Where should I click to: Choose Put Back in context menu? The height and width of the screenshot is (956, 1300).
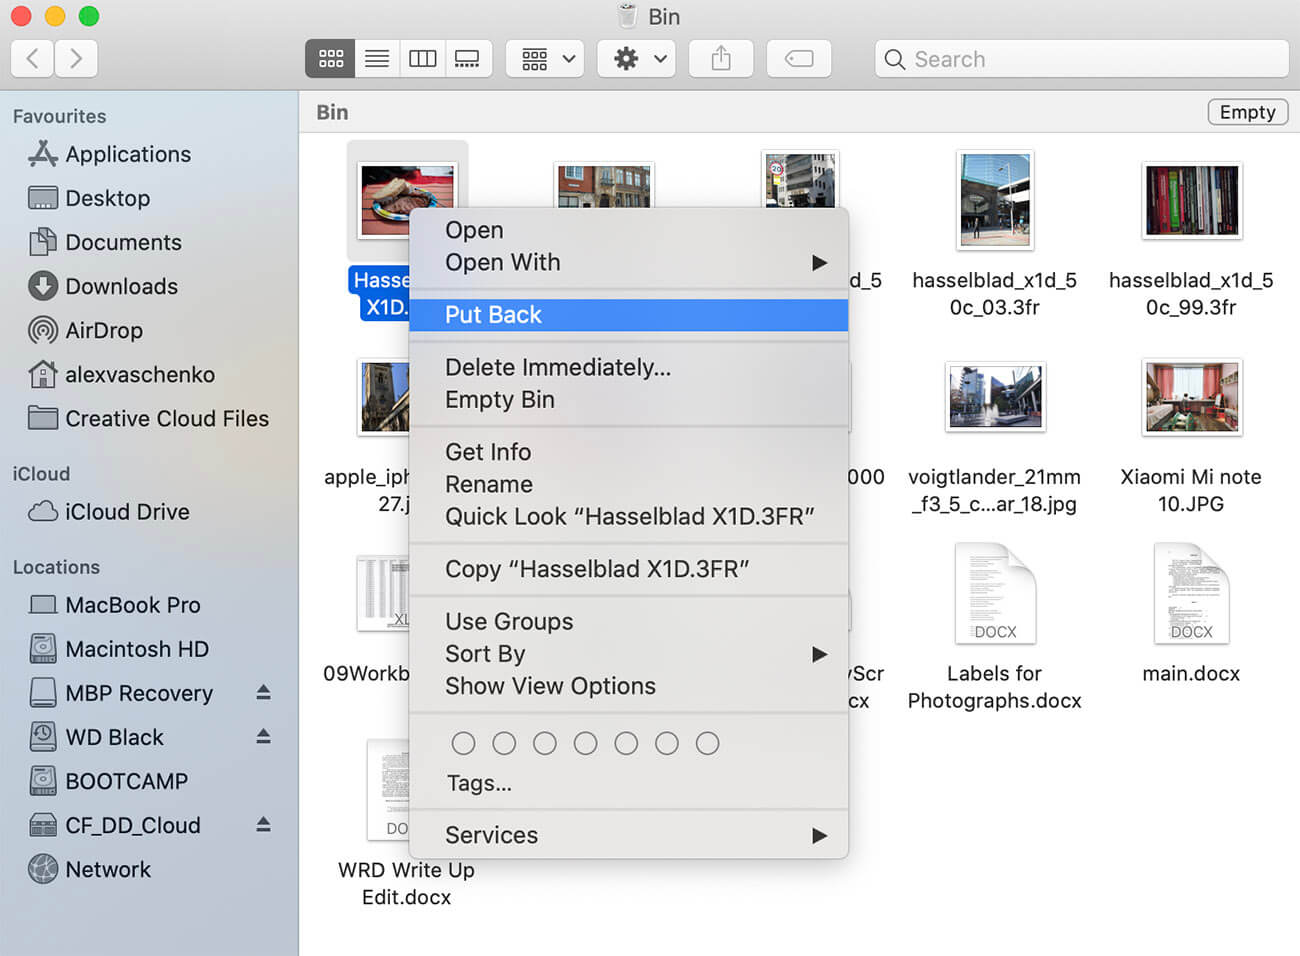point(629,314)
